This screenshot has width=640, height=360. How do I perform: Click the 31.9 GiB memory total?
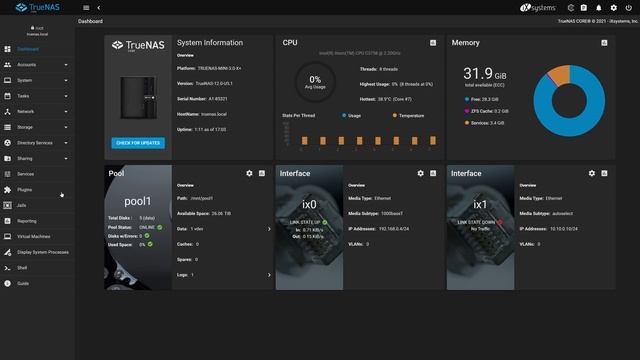pos(484,74)
